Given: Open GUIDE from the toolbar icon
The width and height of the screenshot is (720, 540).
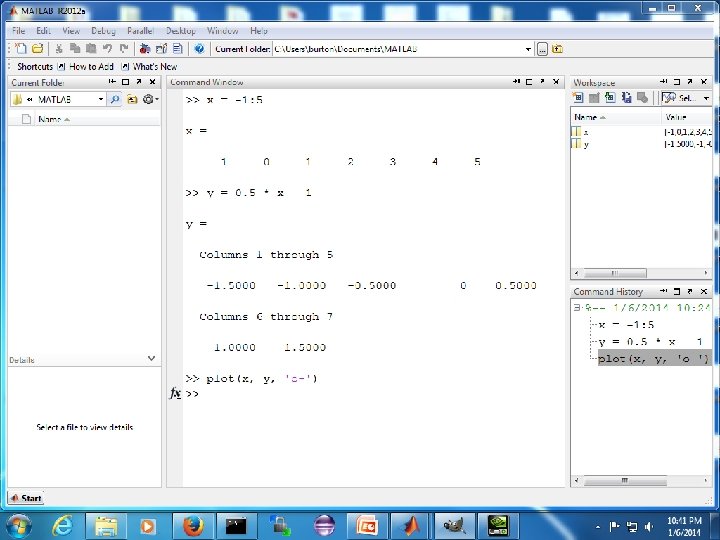Looking at the screenshot, I should (161, 48).
